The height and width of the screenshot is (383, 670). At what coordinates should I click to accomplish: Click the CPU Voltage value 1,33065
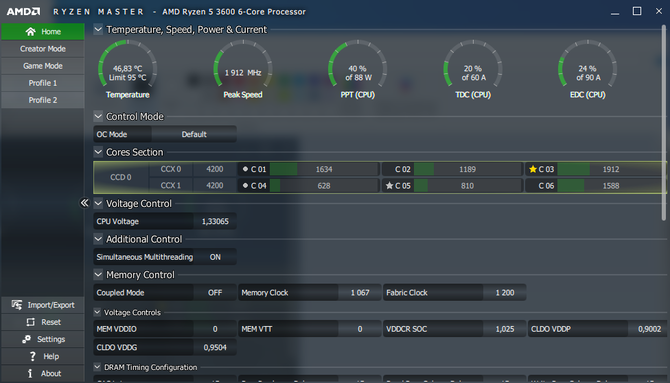point(215,221)
